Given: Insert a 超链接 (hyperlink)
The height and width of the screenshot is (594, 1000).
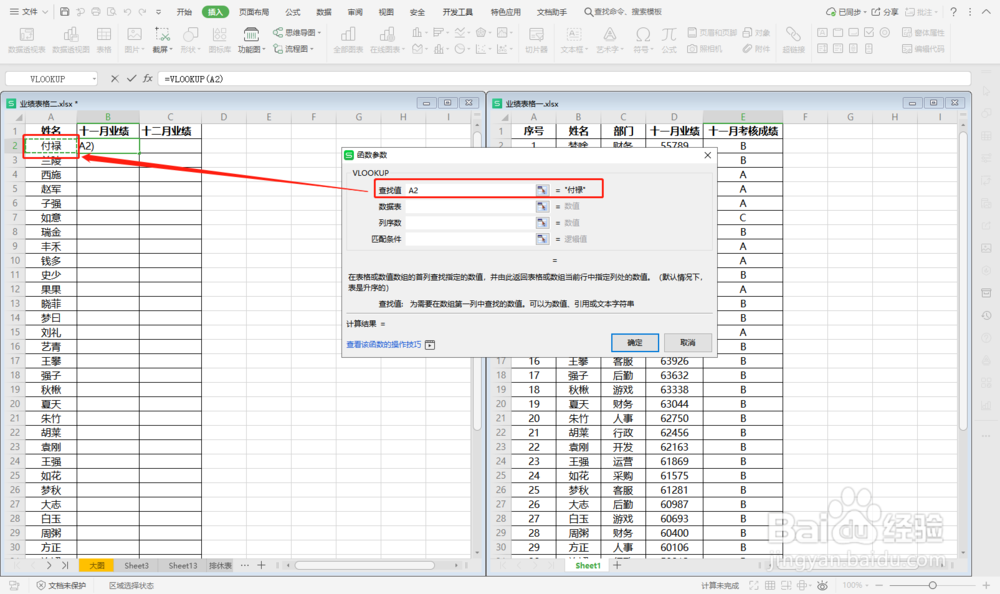Looking at the screenshot, I should [792, 39].
